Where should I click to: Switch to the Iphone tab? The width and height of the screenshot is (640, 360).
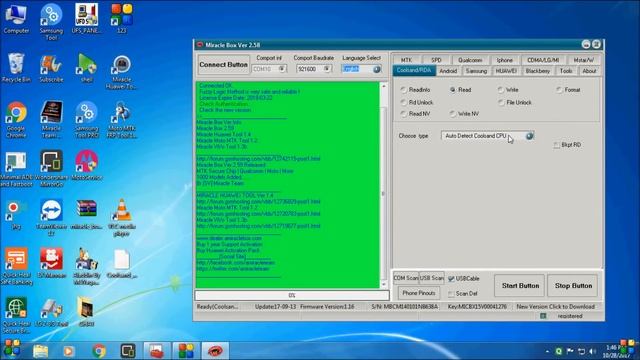coord(504,60)
